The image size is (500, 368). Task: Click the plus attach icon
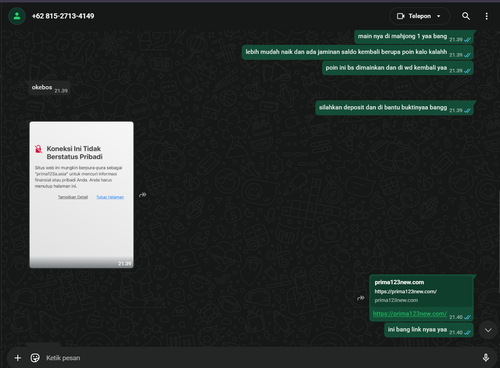pos(18,358)
